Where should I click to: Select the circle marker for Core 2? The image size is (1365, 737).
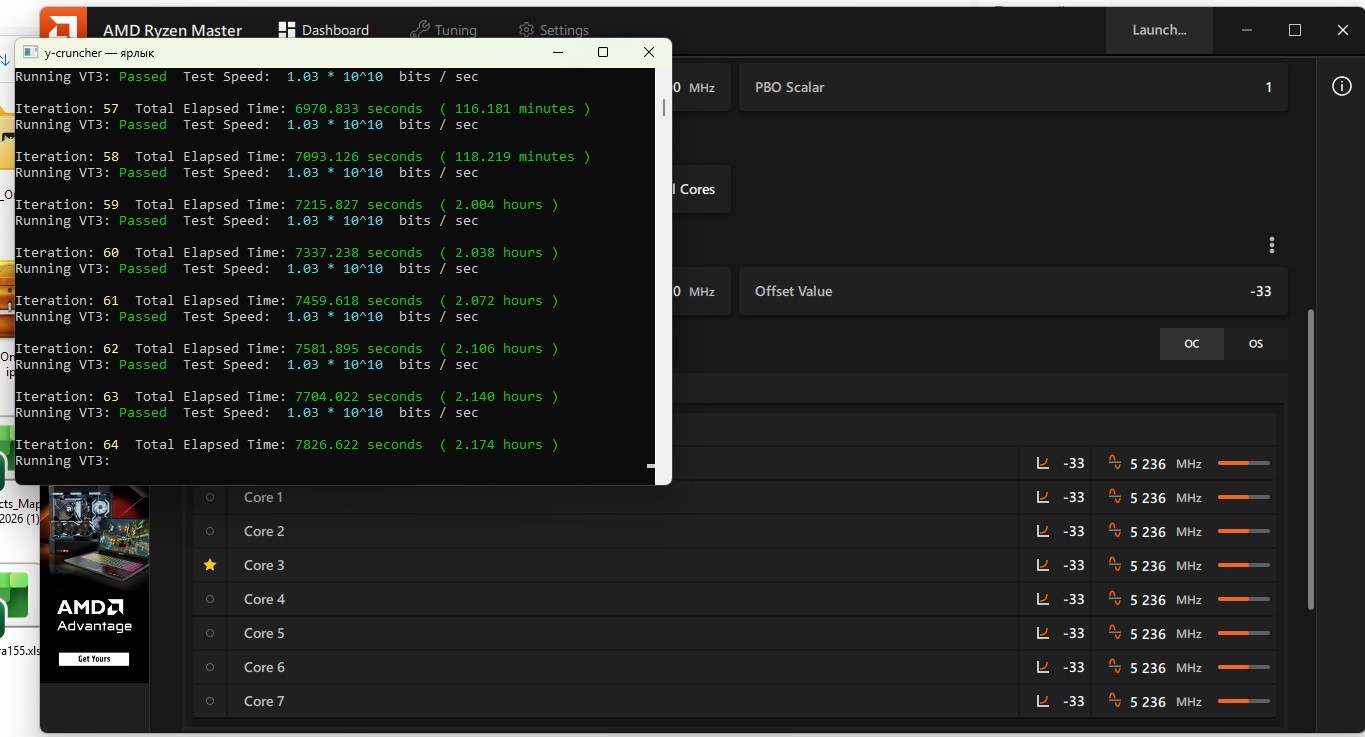[x=210, y=531]
